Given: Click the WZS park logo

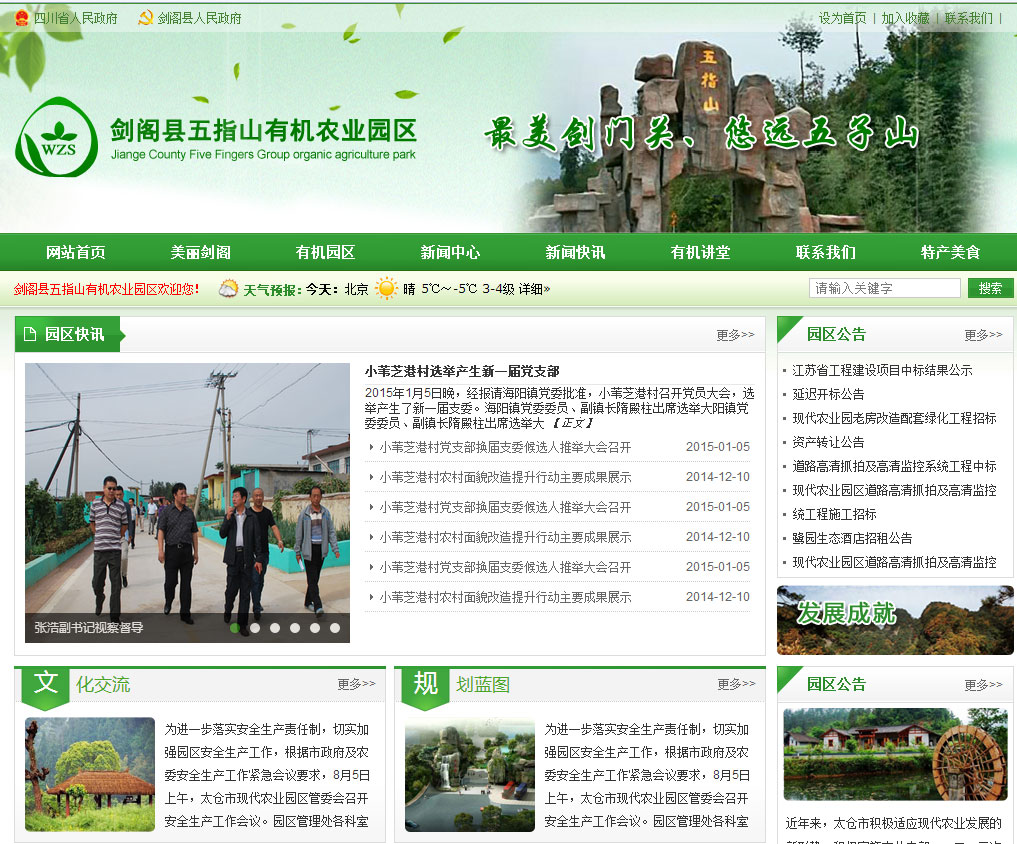Looking at the screenshot, I should coord(56,138).
